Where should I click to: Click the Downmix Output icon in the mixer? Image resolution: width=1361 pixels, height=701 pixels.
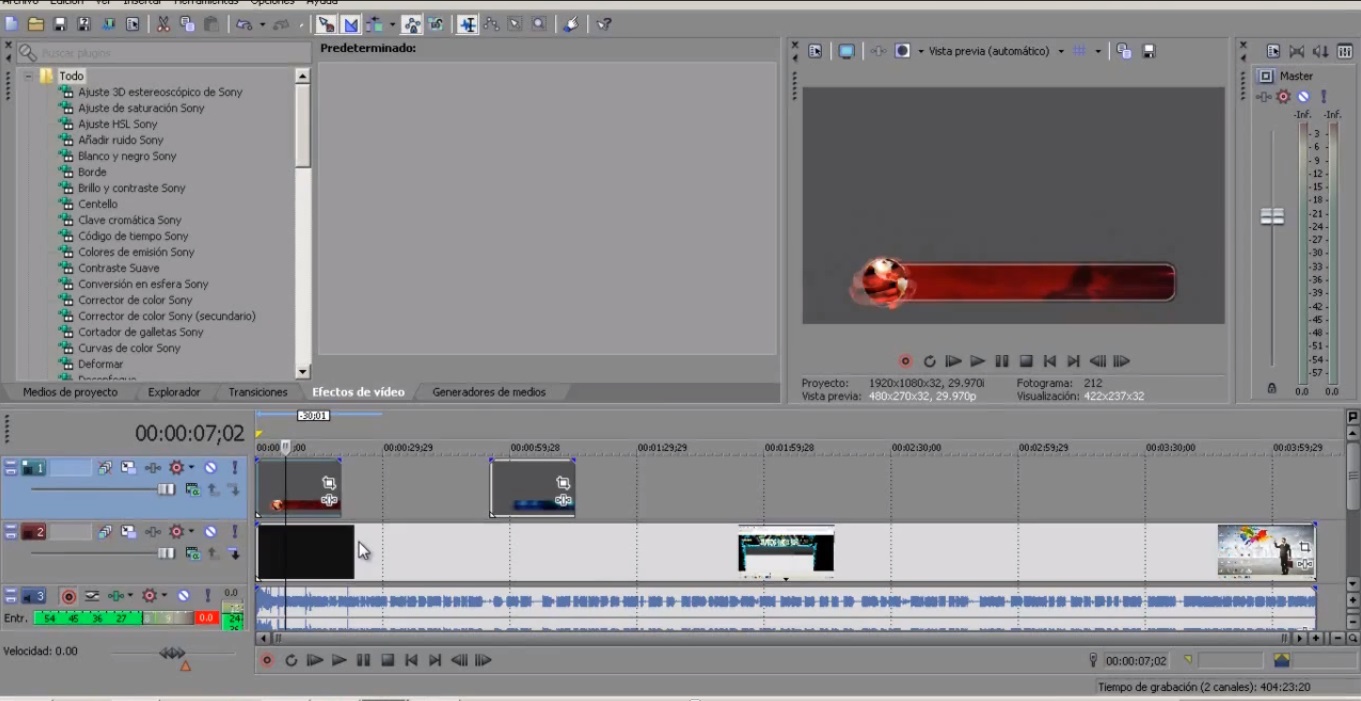click(x=1297, y=51)
